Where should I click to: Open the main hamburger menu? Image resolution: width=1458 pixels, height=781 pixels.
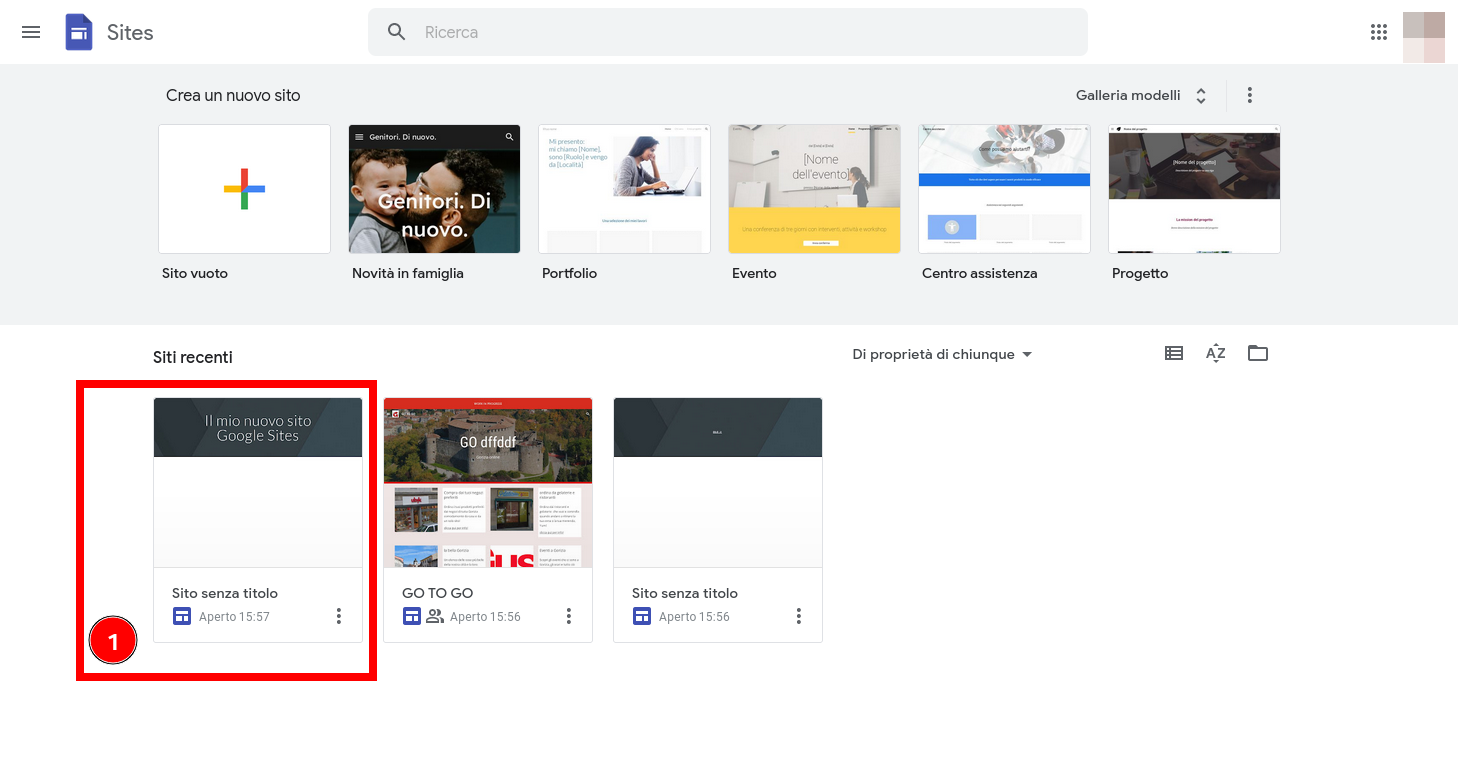coord(31,32)
